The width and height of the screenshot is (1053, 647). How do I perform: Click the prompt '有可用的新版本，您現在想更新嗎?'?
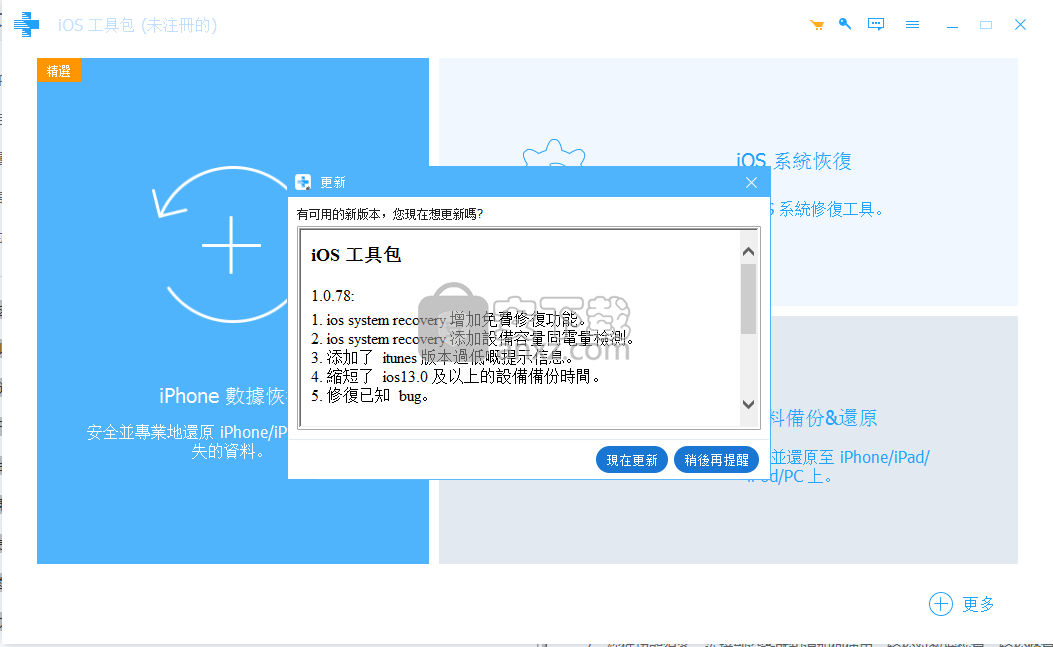point(390,214)
